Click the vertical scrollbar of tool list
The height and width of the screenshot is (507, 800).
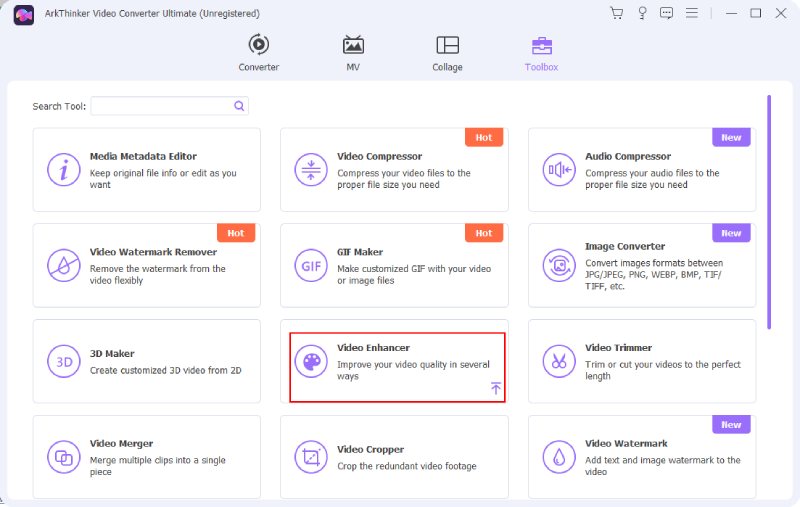pyautogui.click(x=769, y=212)
